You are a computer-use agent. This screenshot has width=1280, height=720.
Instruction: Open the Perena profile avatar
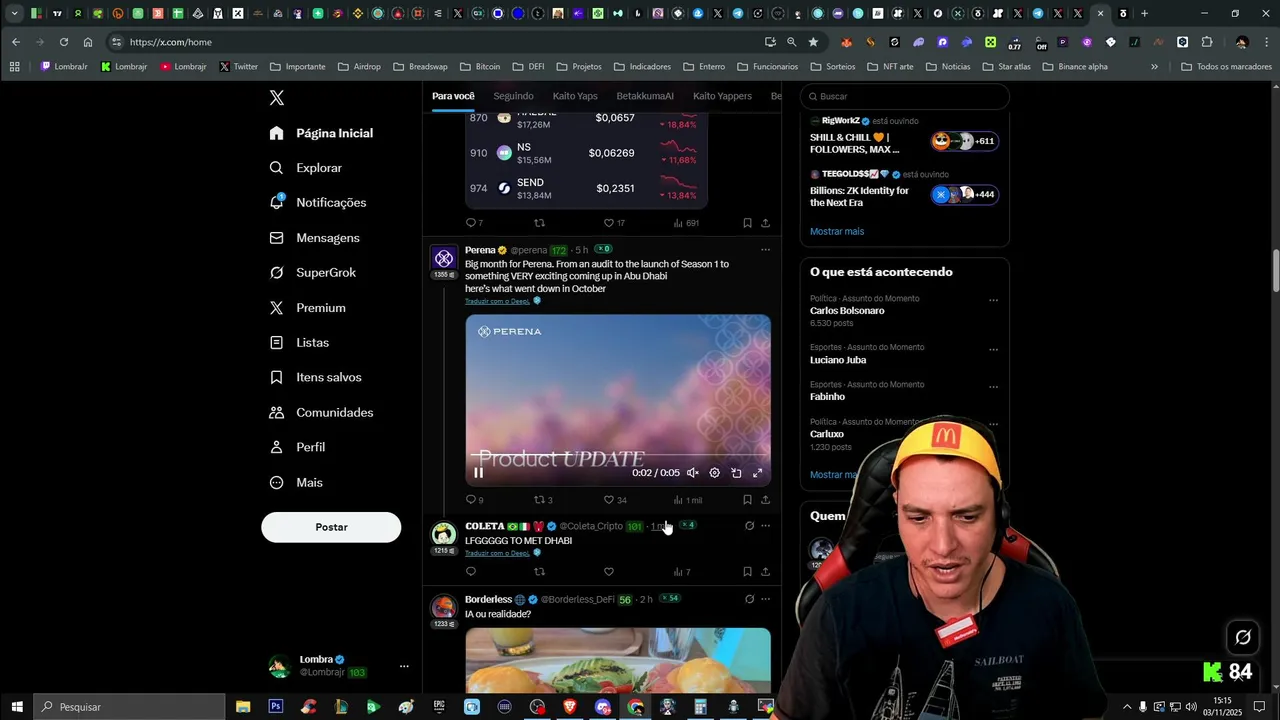[x=444, y=259]
